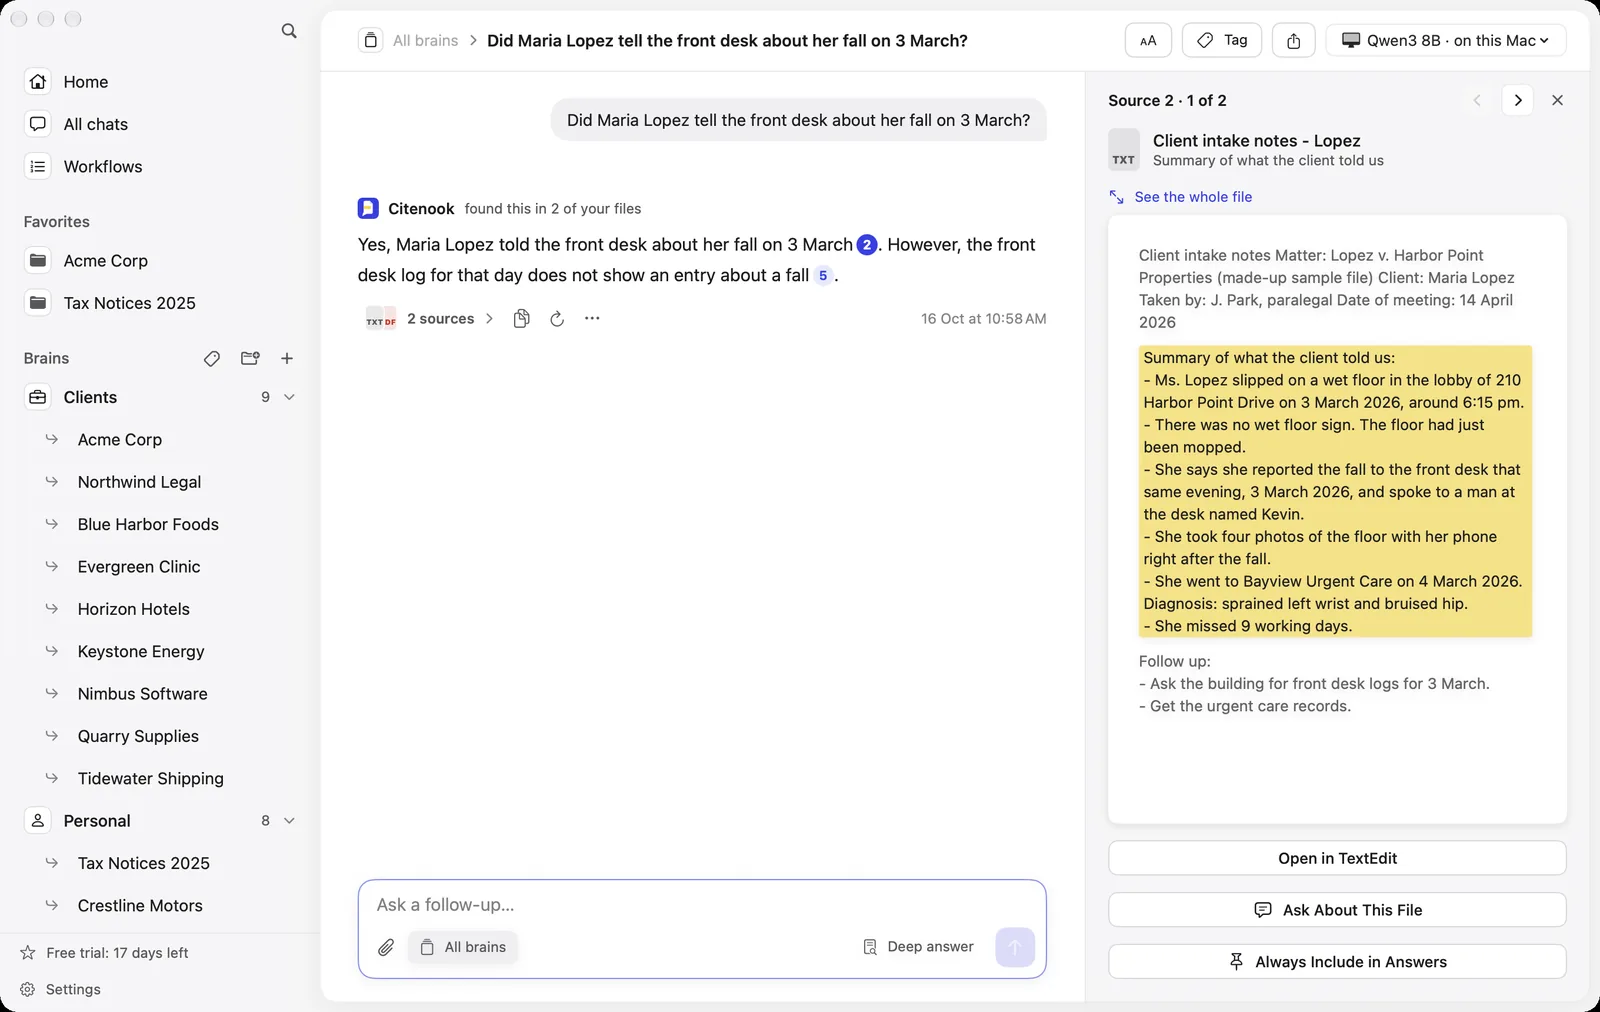
Task: Open Tax Notices 2025 favorite folder
Action: [160, 303]
